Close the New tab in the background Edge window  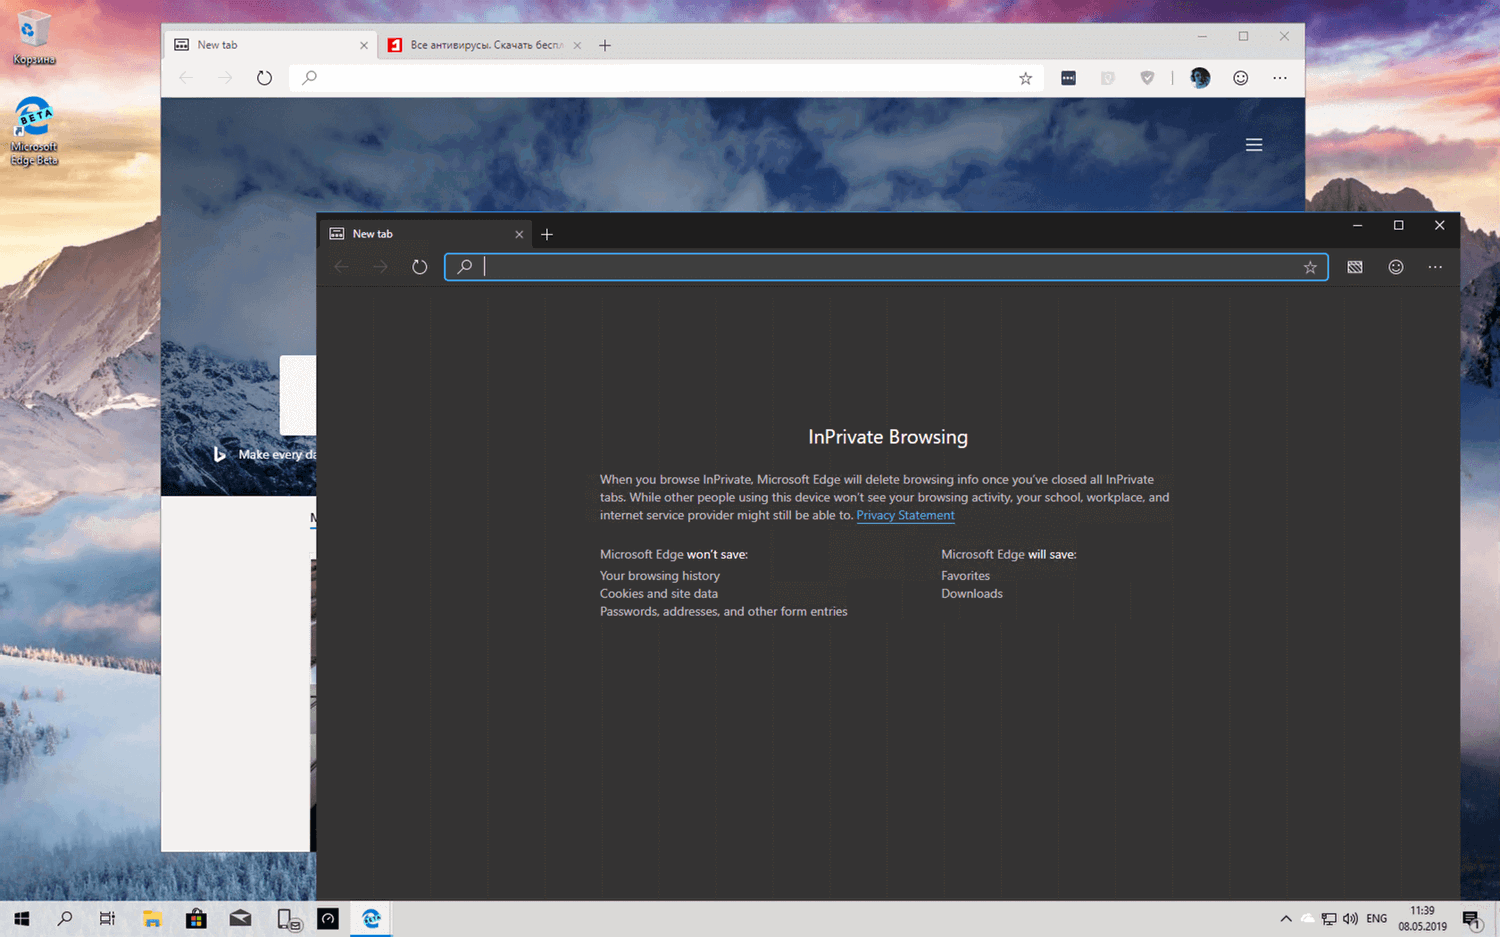[364, 45]
